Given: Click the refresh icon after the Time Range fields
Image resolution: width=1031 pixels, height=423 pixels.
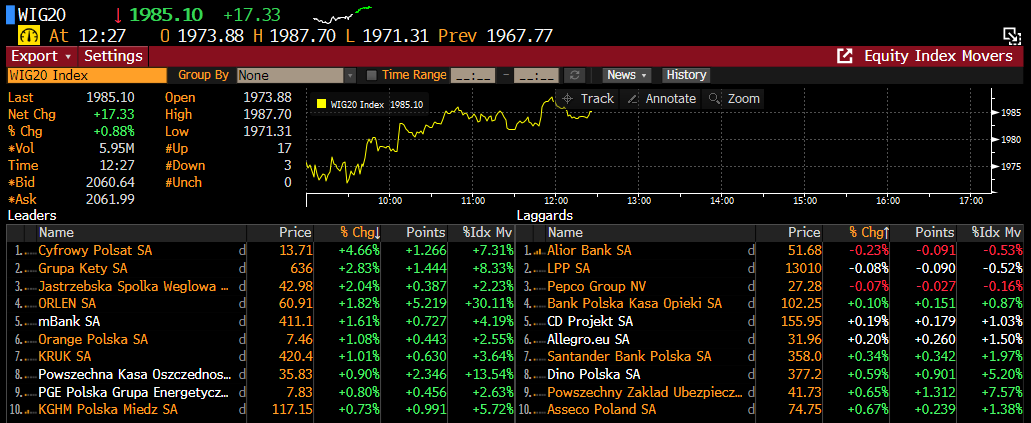Looking at the screenshot, I should pyautogui.click(x=574, y=75).
